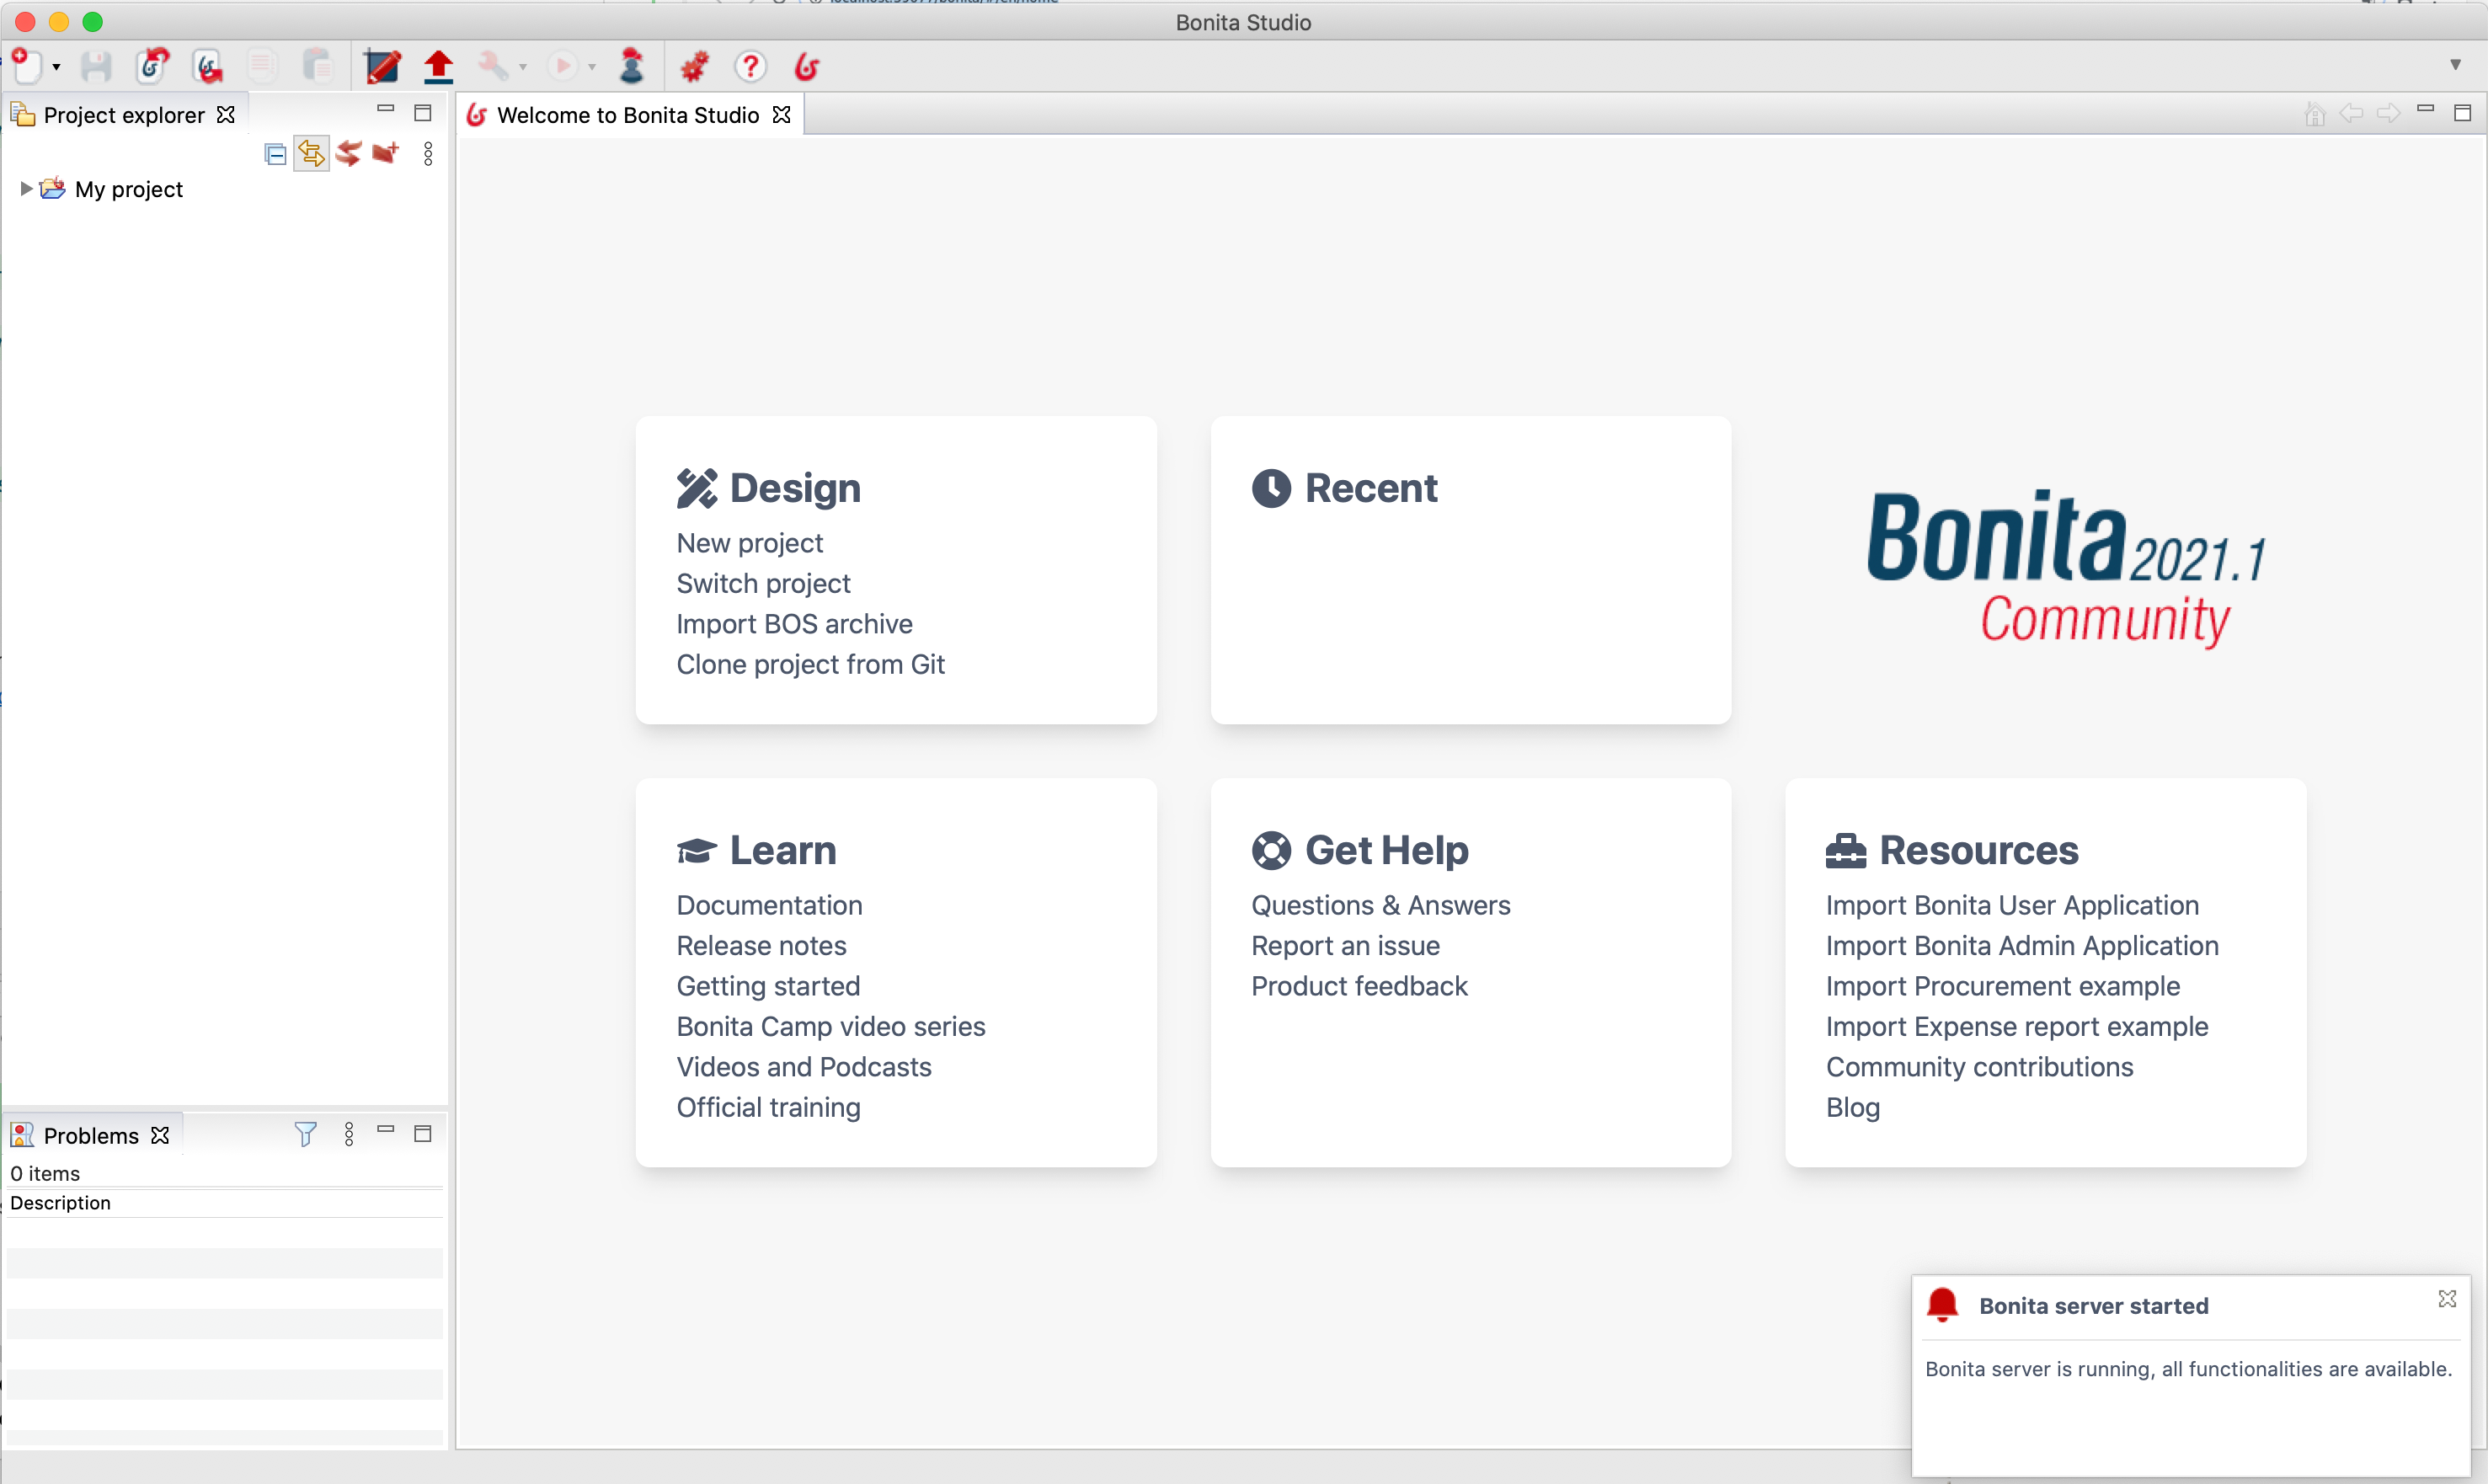Click the Paste toolbar icon

coord(318,66)
